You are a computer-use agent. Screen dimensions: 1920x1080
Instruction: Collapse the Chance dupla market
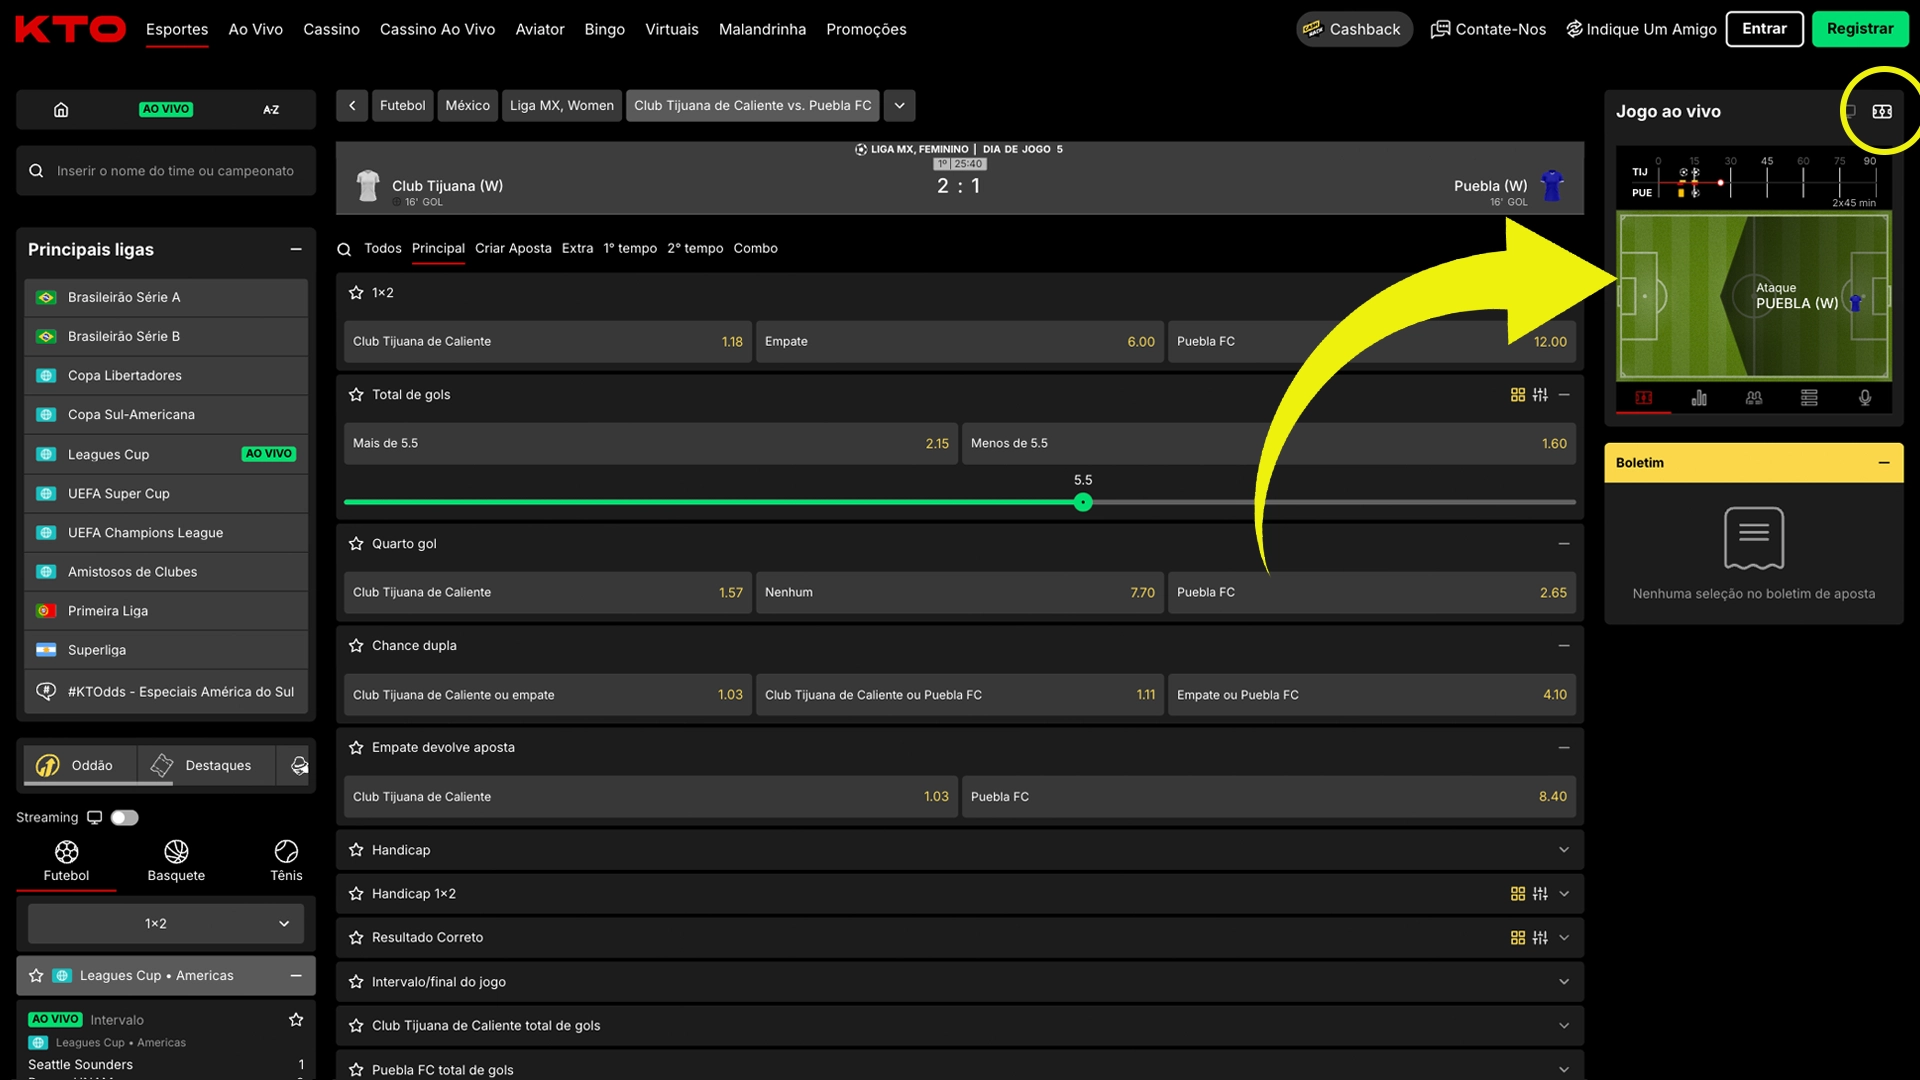tap(1564, 646)
